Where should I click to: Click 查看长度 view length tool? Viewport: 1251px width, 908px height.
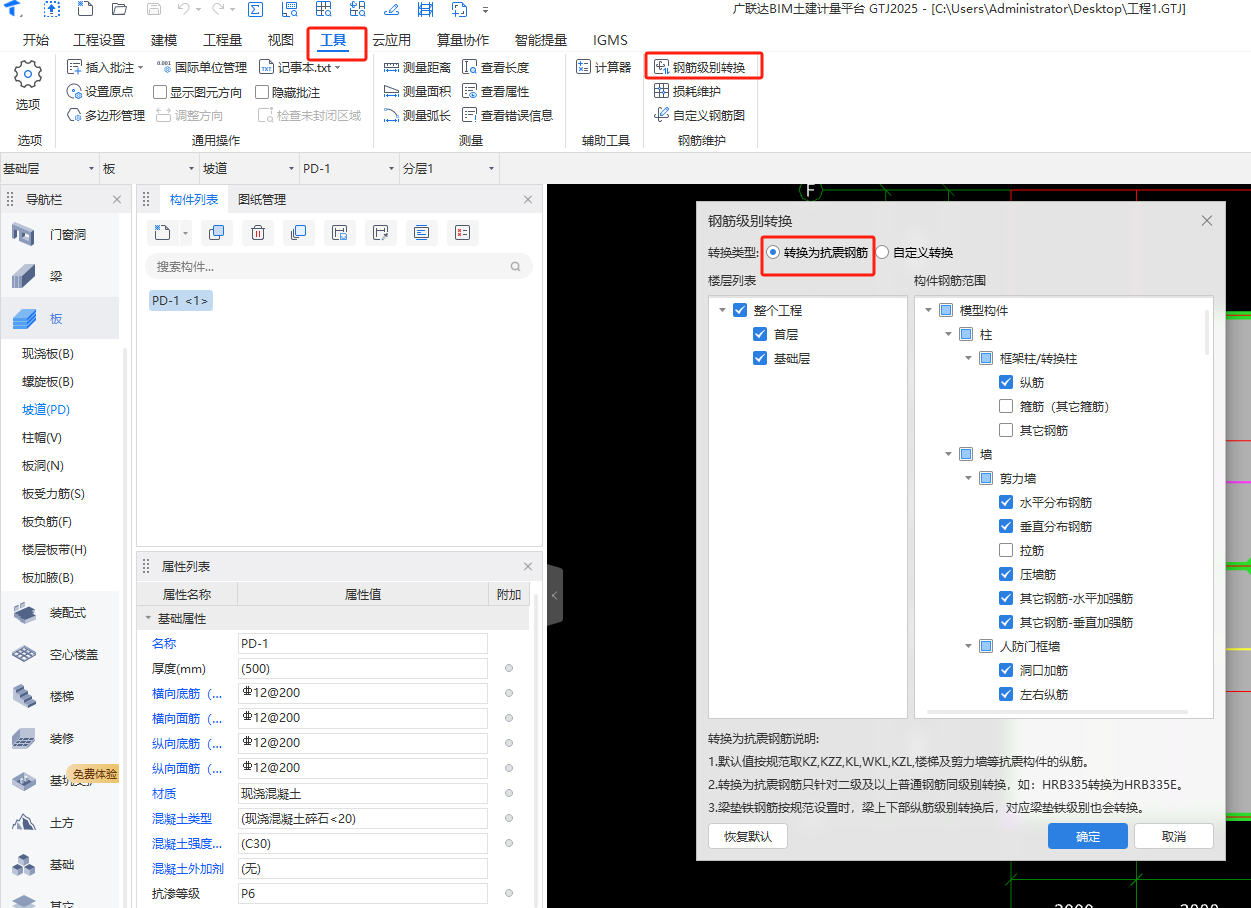point(496,67)
